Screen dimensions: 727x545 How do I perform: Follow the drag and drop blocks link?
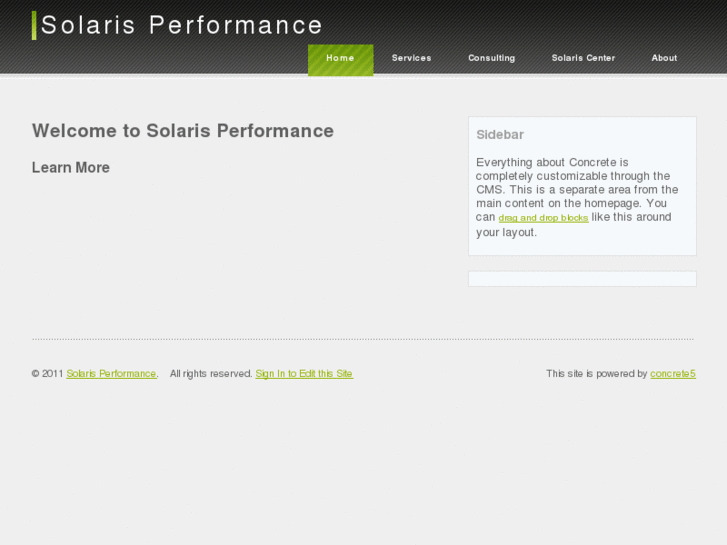pos(543,218)
